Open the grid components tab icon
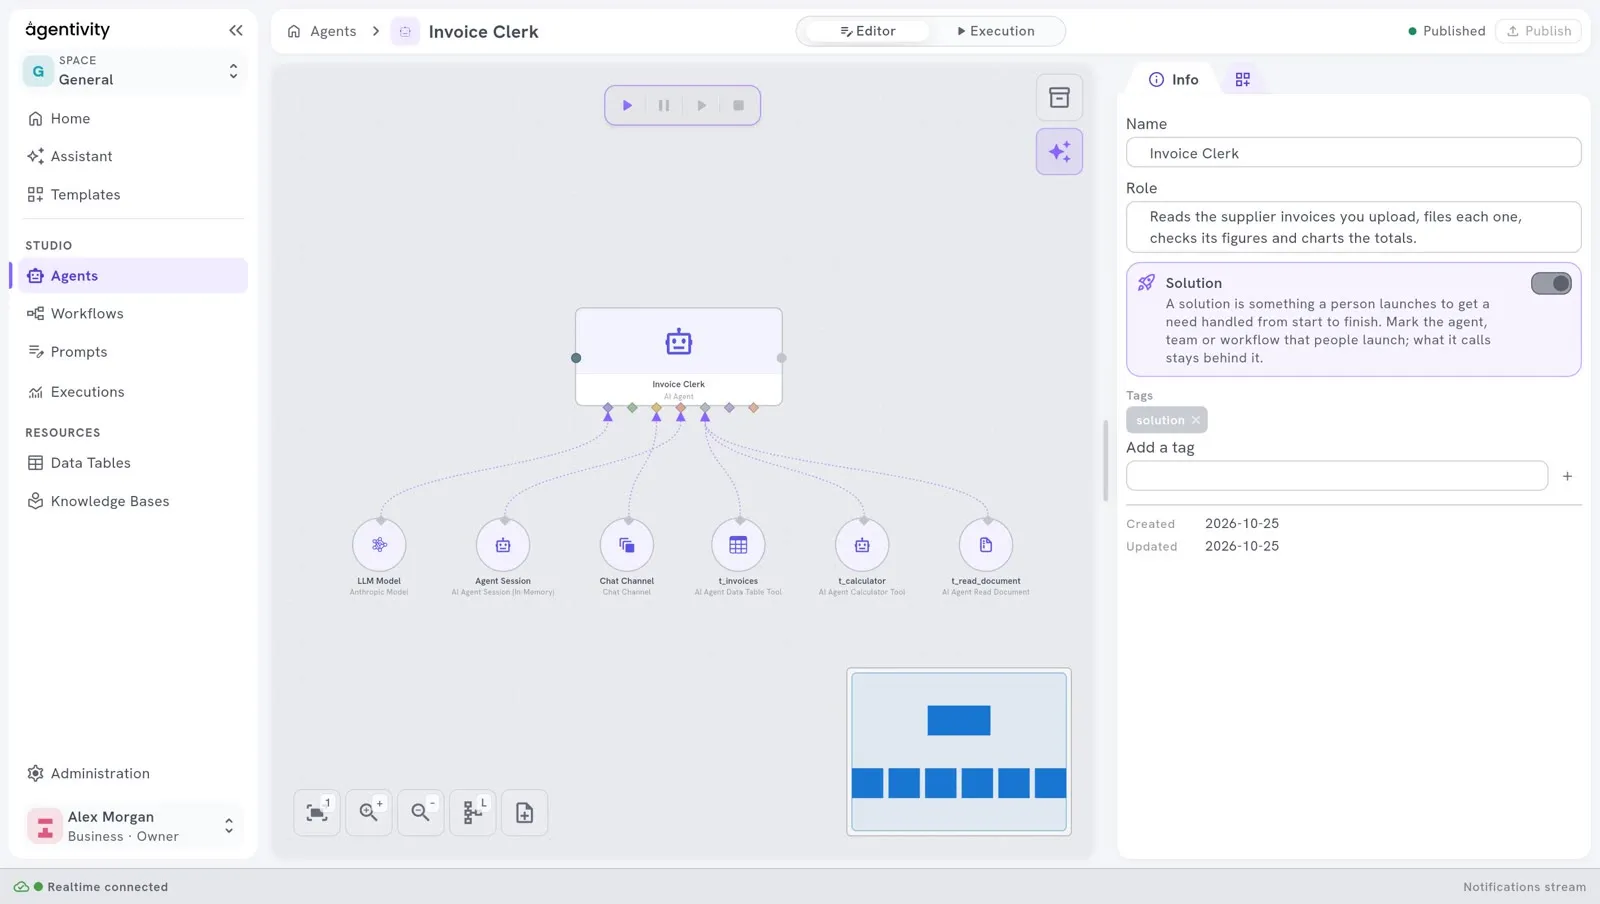1600x904 pixels. pyautogui.click(x=1243, y=79)
